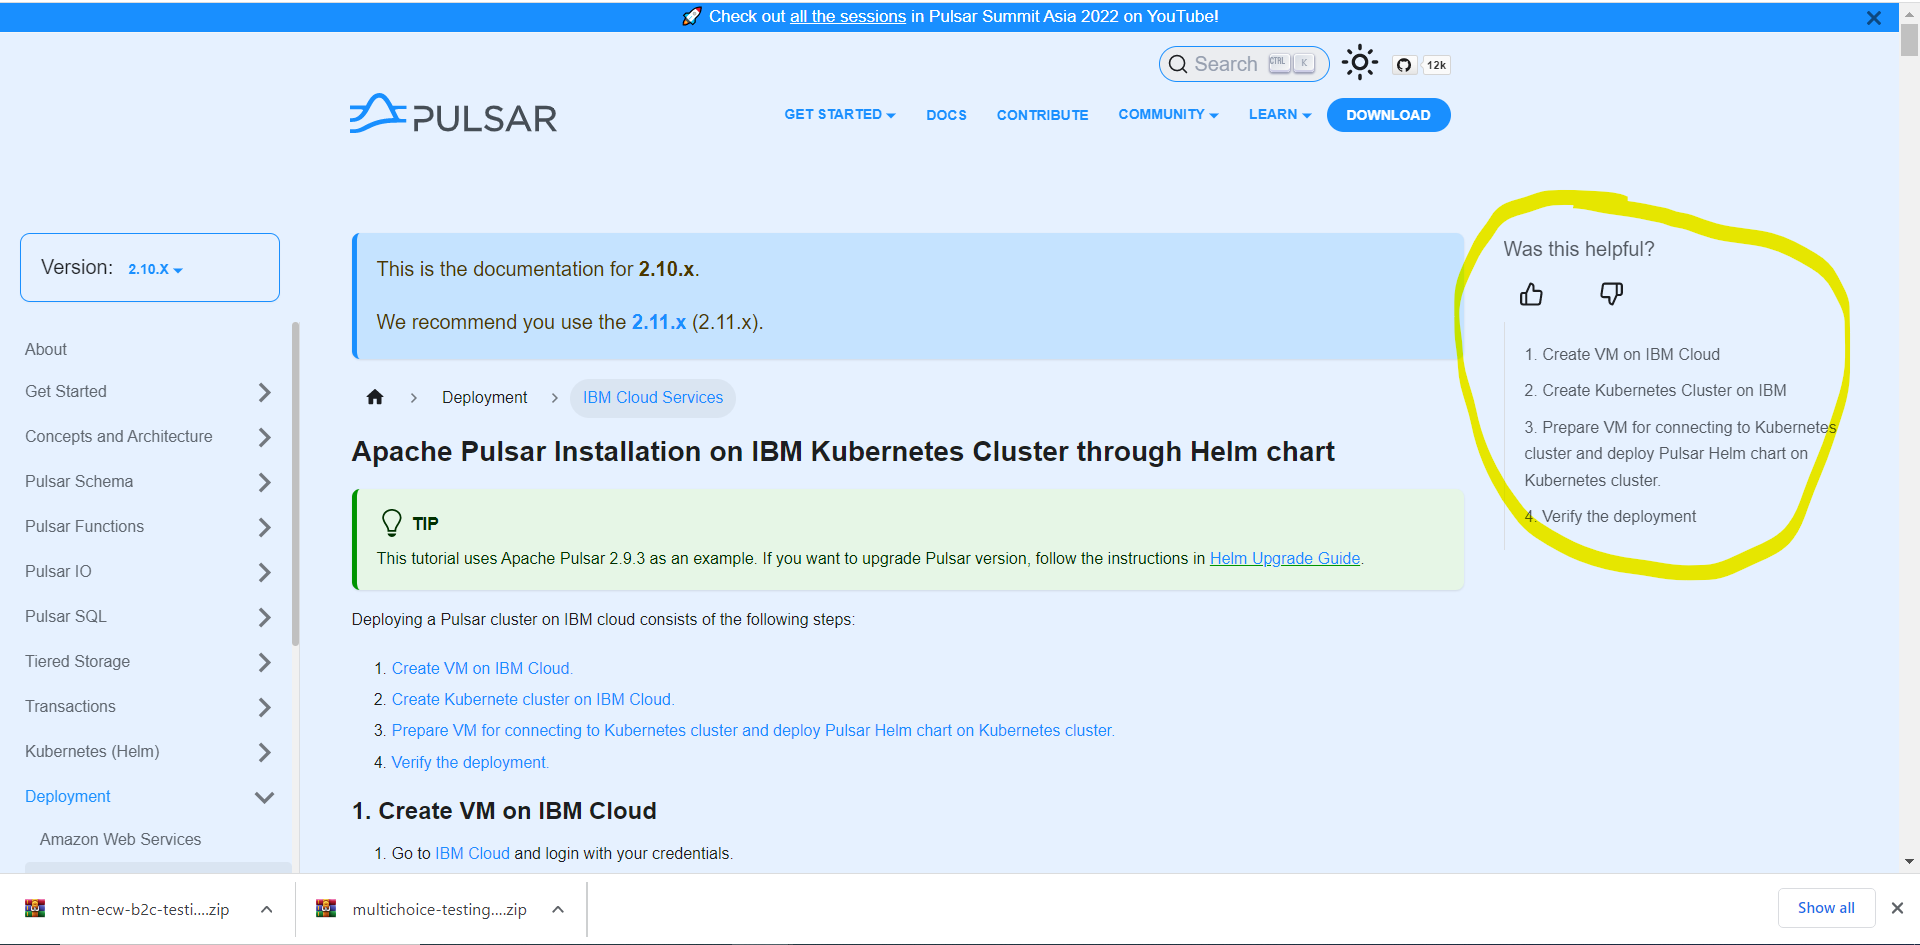Open options arrow for mtn-ecw-b2c-testi download
Screen dimensions: 1920x945
267,909
